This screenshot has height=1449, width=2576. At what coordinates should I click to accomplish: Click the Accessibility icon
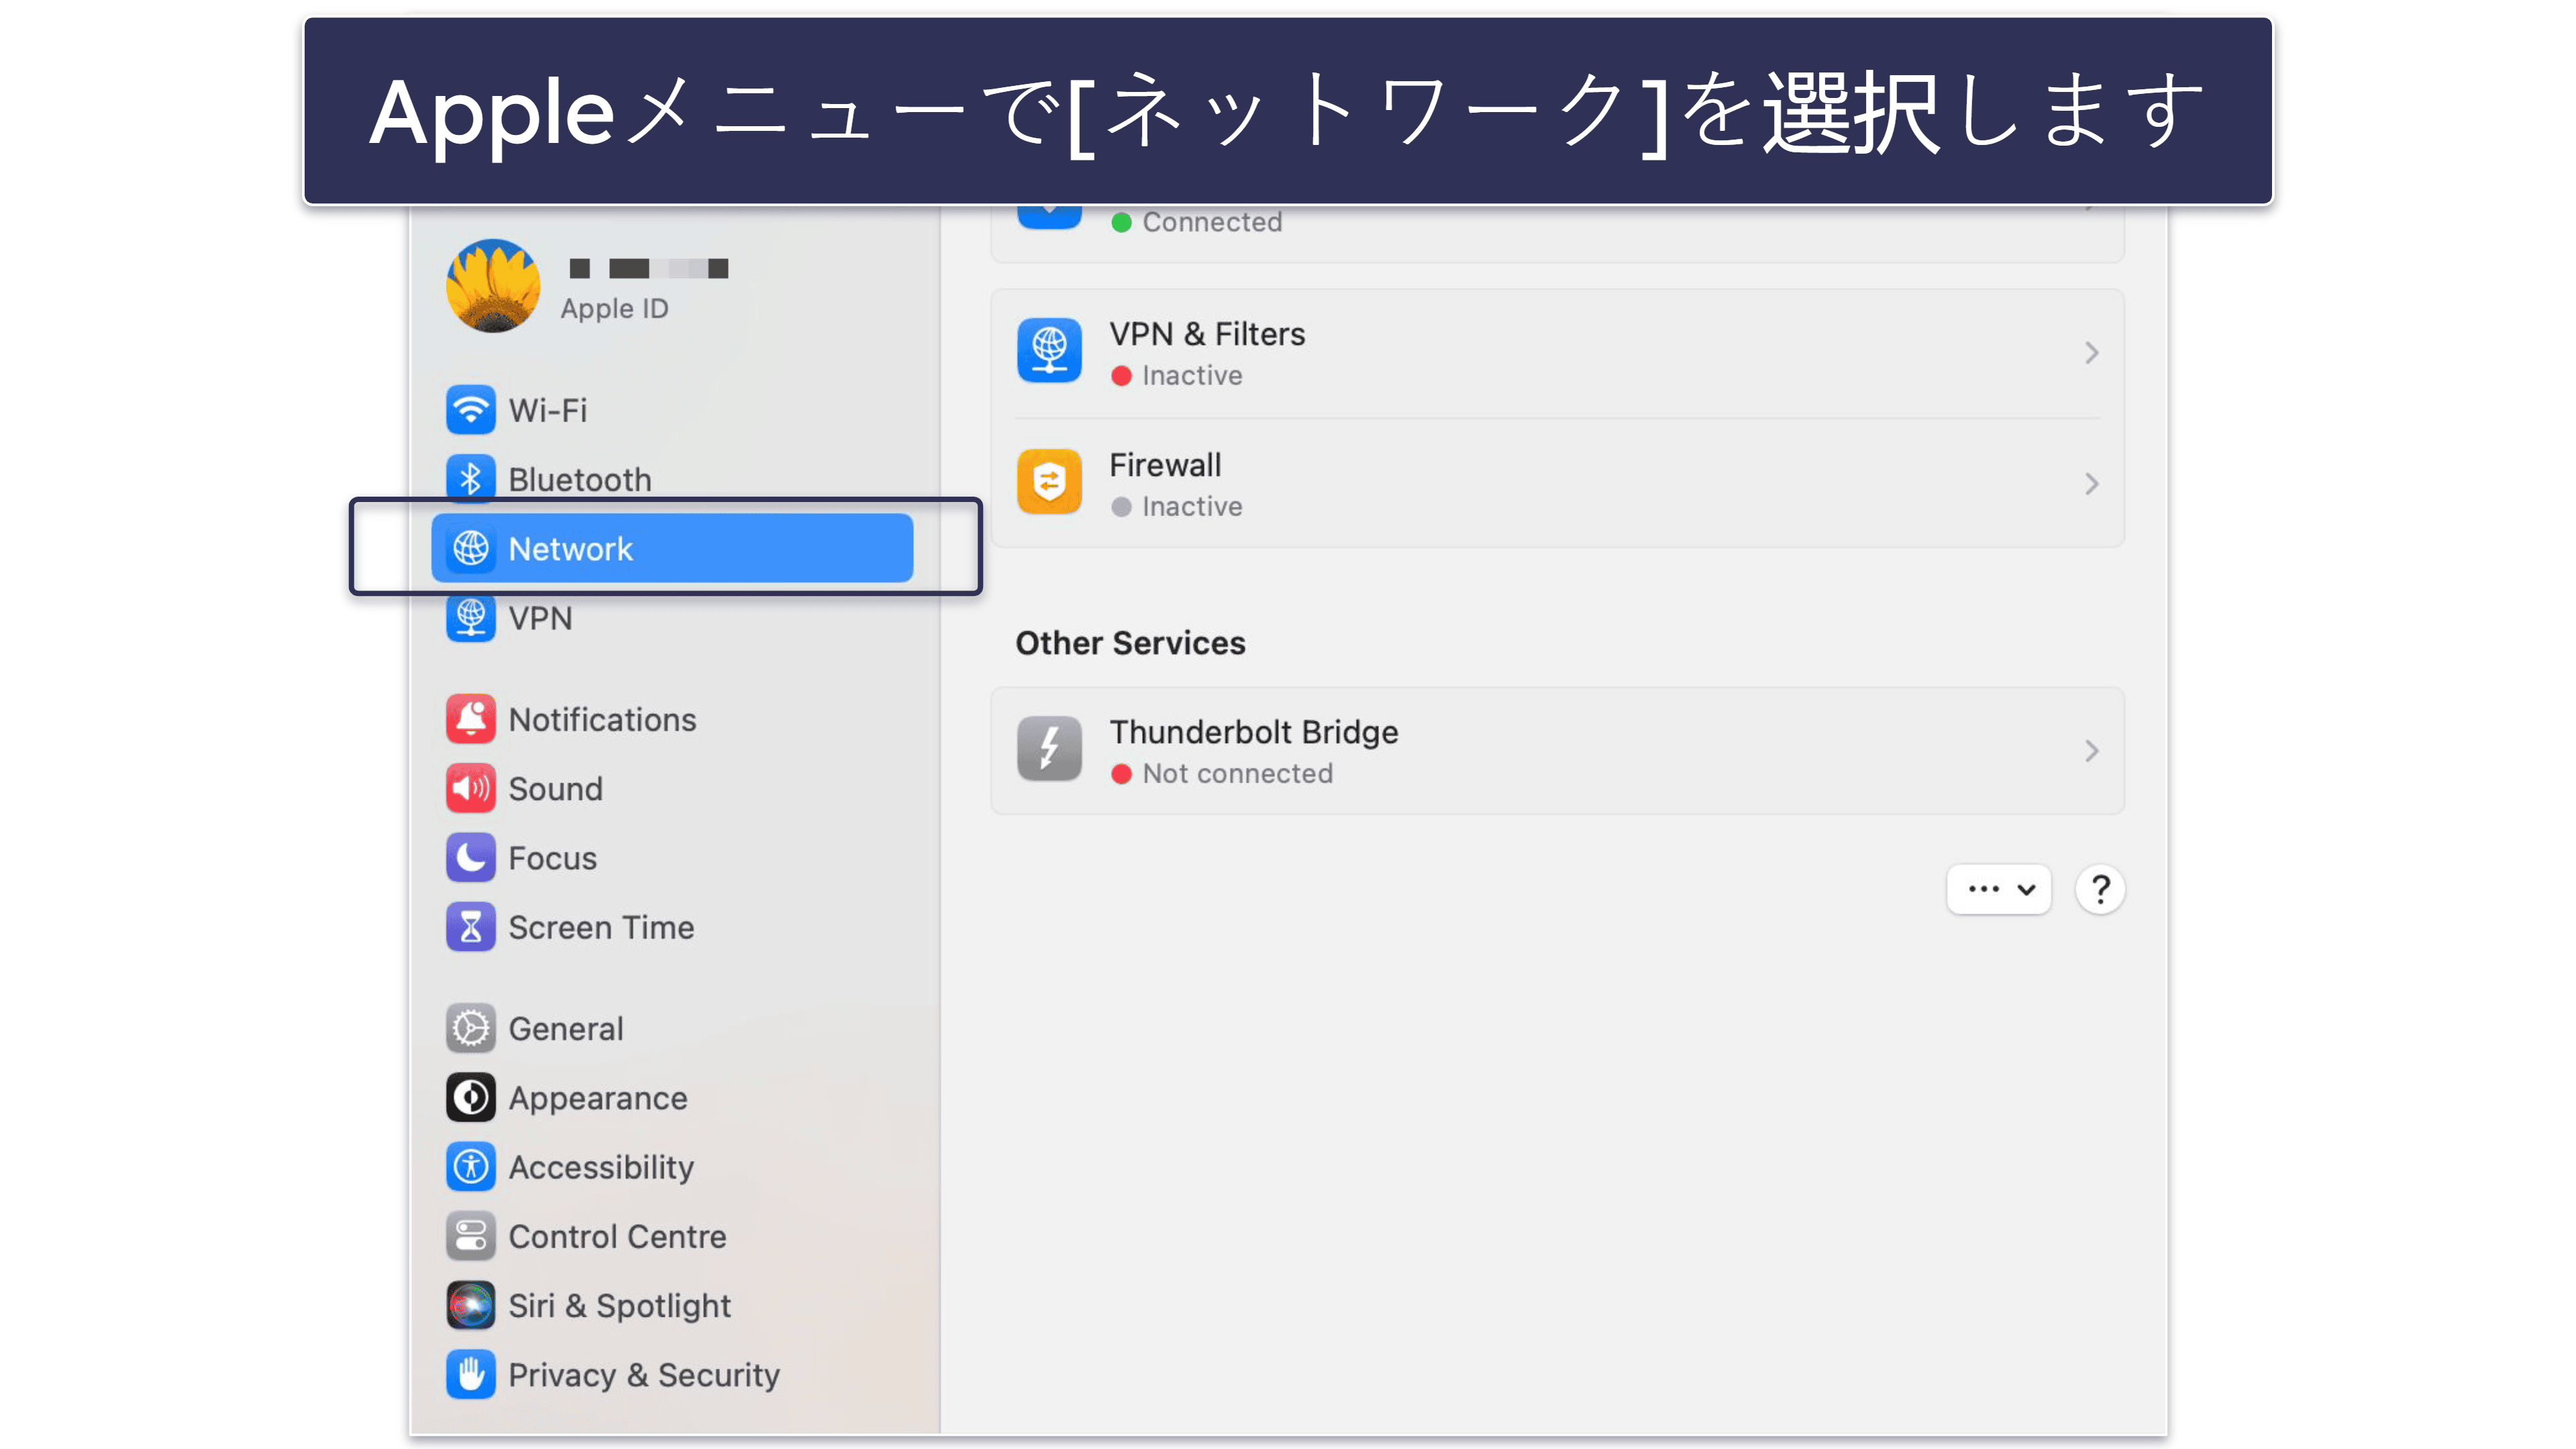pyautogui.click(x=470, y=1167)
